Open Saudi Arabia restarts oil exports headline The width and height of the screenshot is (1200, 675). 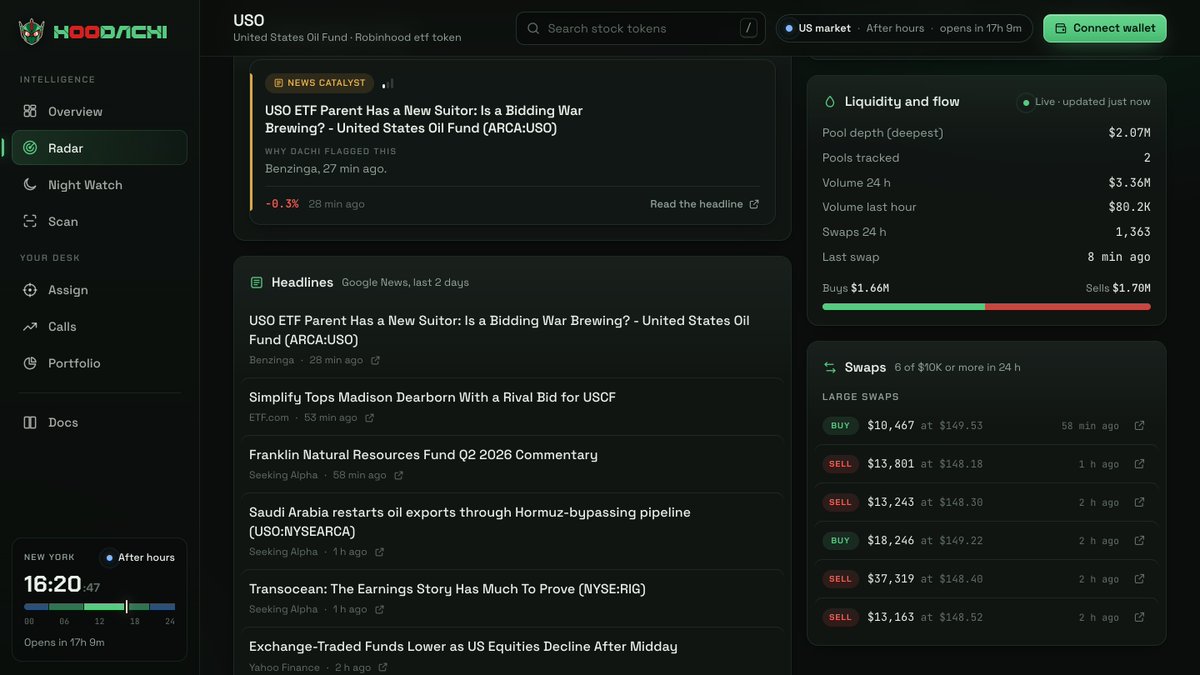(470, 521)
